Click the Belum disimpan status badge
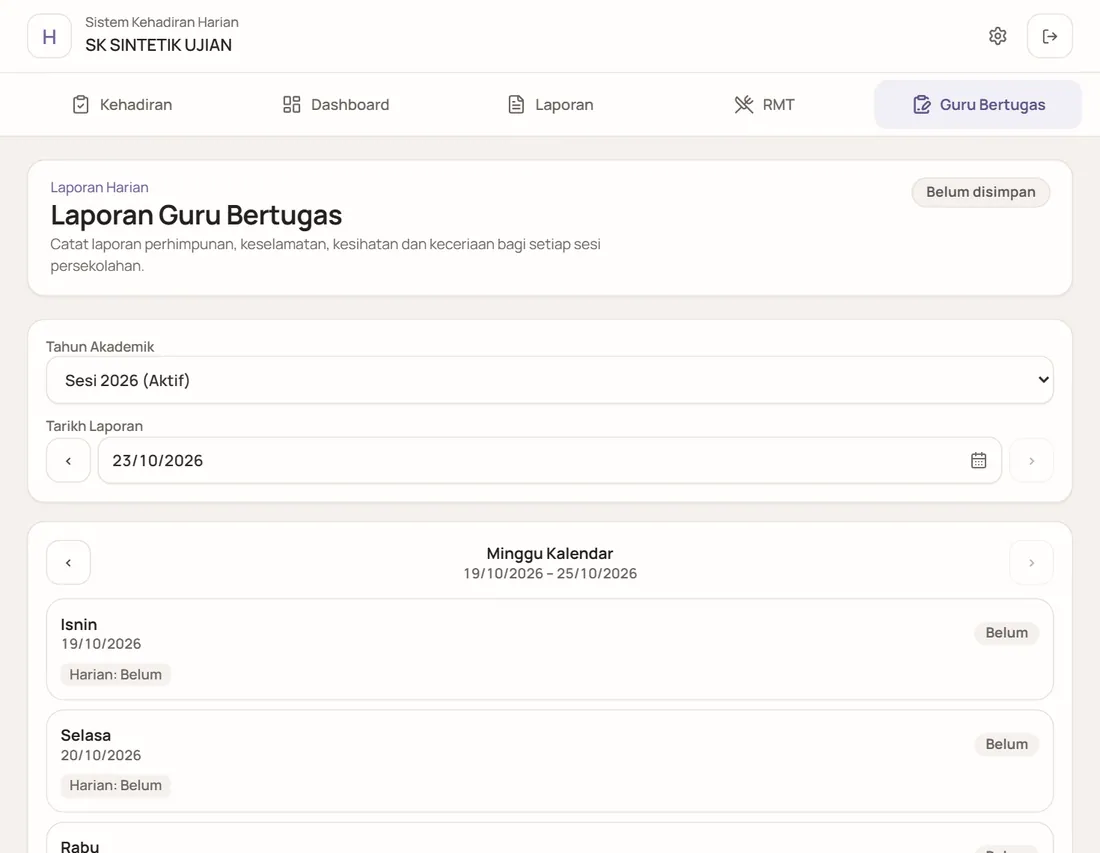Viewport: 1100px width, 853px height. [x=981, y=192]
